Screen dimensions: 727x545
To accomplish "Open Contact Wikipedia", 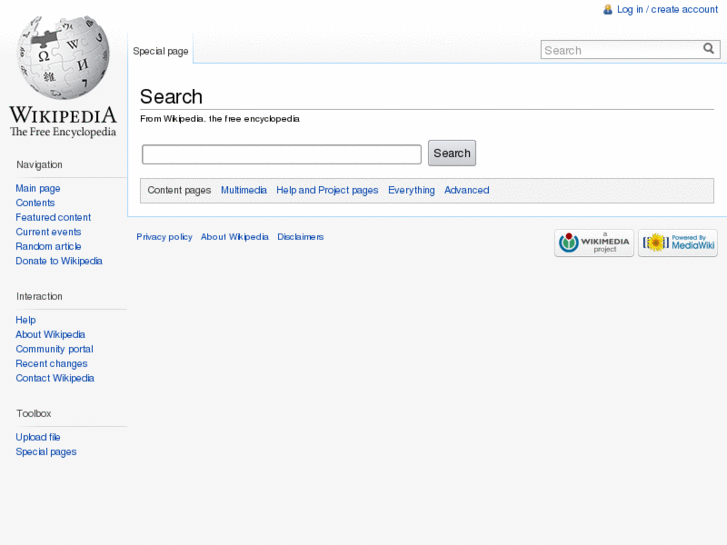I will click(55, 378).
